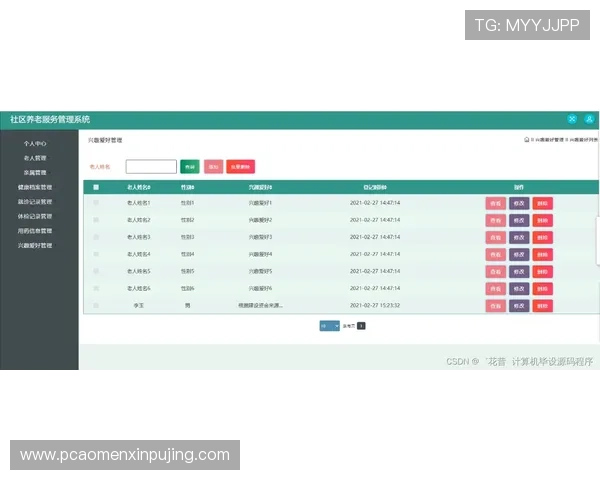Click 删除 for the 李五 row
The width and height of the screenshot is (600, 480).
pos(542,305)
